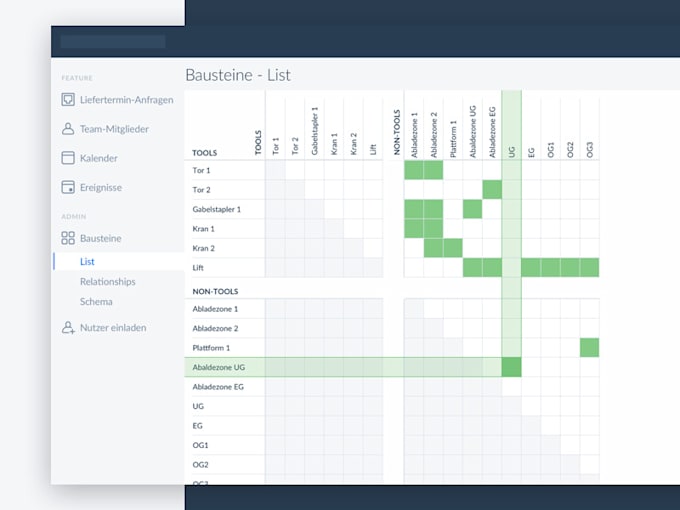This screenshot has height=510, width=680.
Task: Click the Plattform 1 row label
Action: pos(211,348)
